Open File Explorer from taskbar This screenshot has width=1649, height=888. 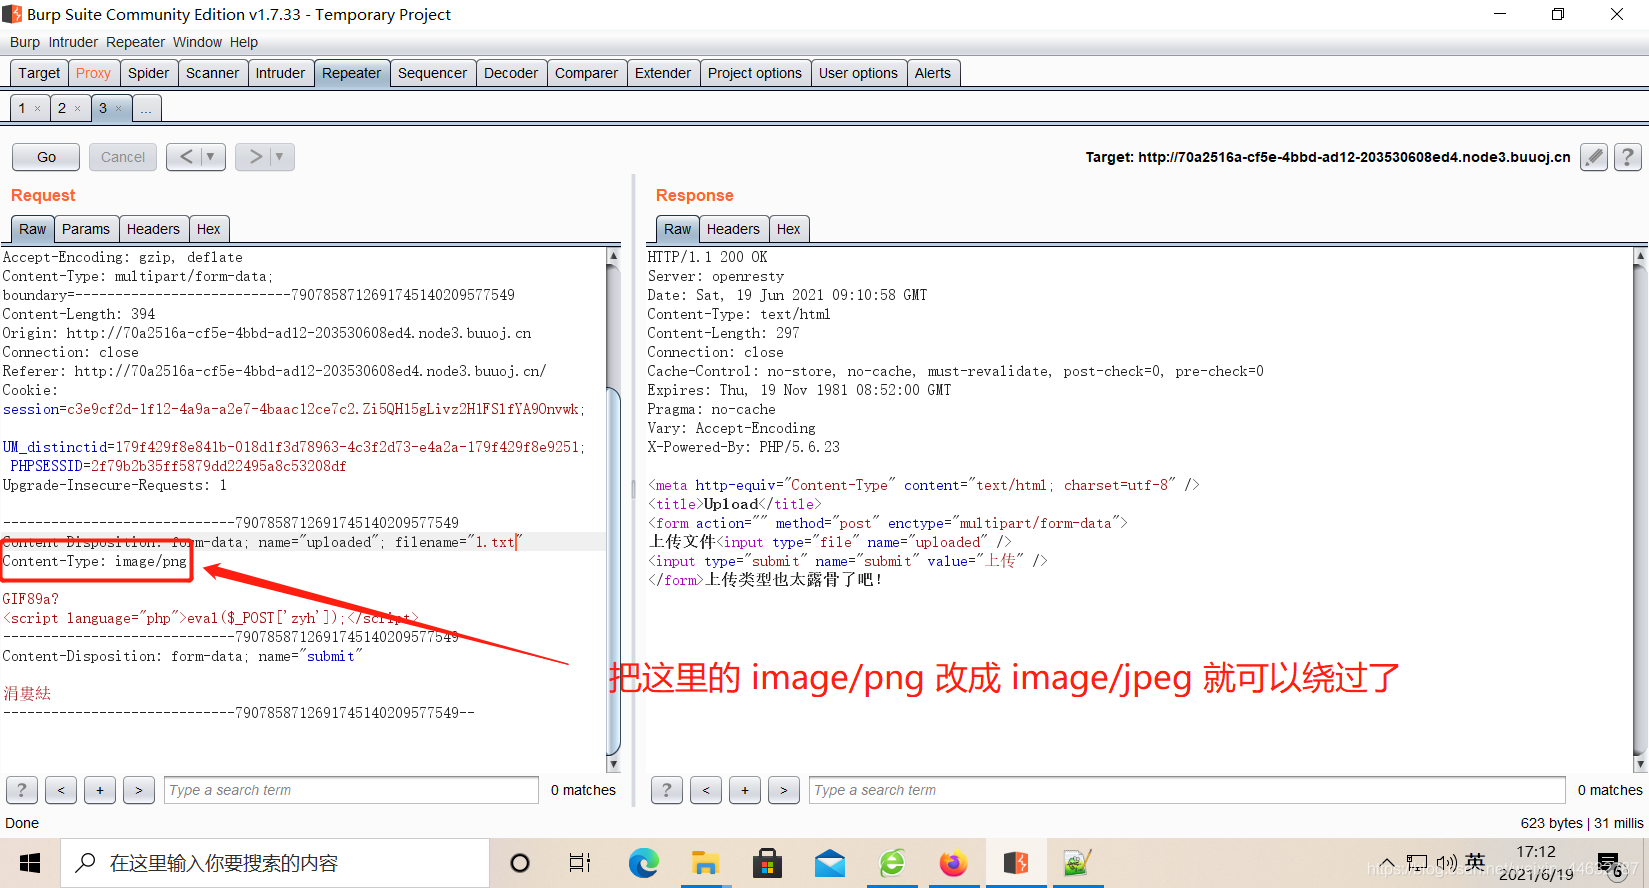click(x=705, y=863)
